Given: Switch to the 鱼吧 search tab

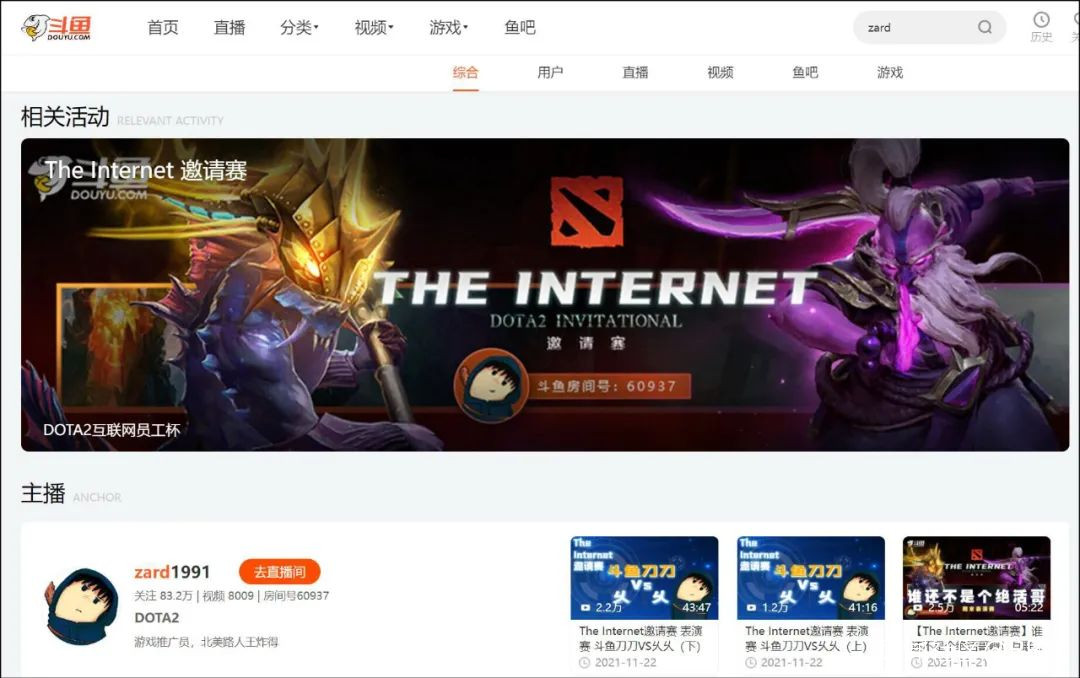Looking at the screenshot, I should (x=805, y=72).
